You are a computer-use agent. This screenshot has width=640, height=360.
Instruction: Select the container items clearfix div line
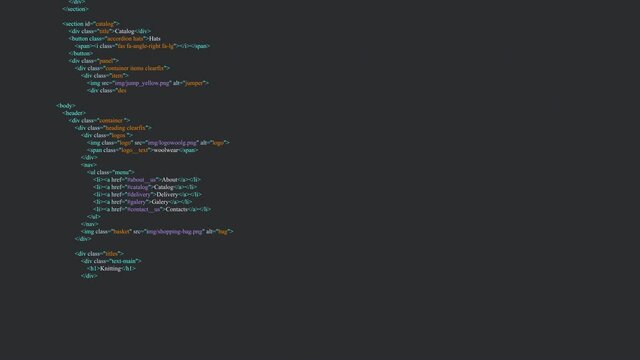[122, 68]
